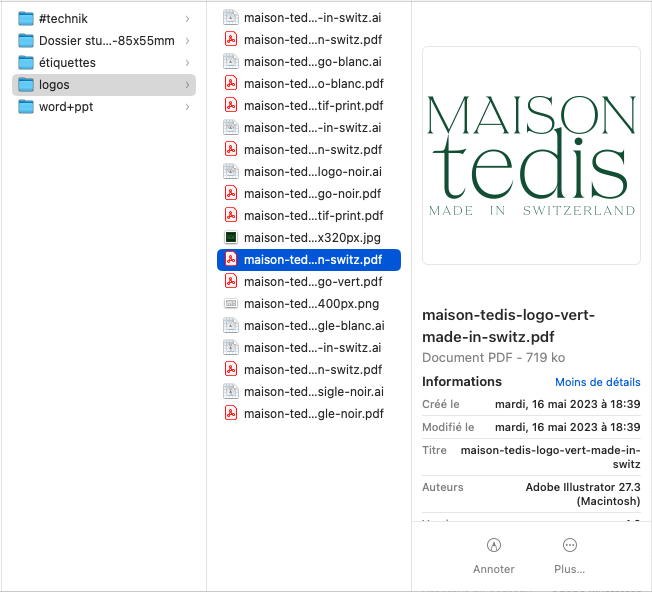Image resolution: width=652 pixels, height=592 pixels.
Task: Click the Auteurs value Adobe Illustrator 27.3
Action: coord(583,494)
